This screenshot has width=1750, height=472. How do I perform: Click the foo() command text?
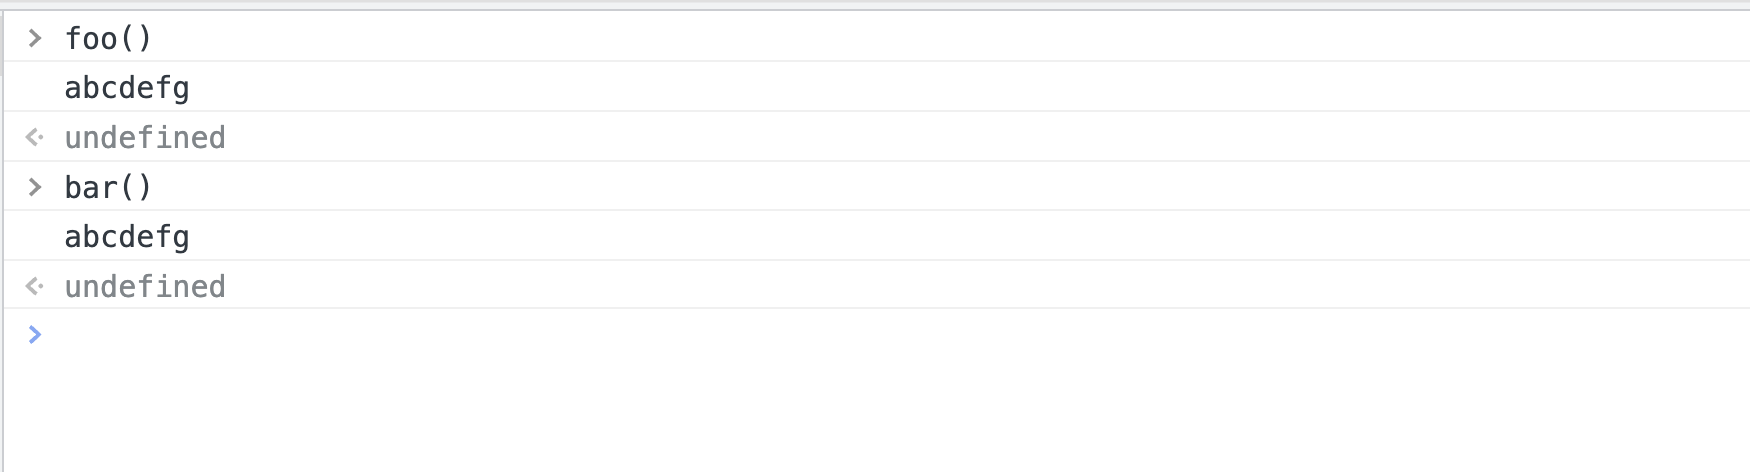(107, 38)
